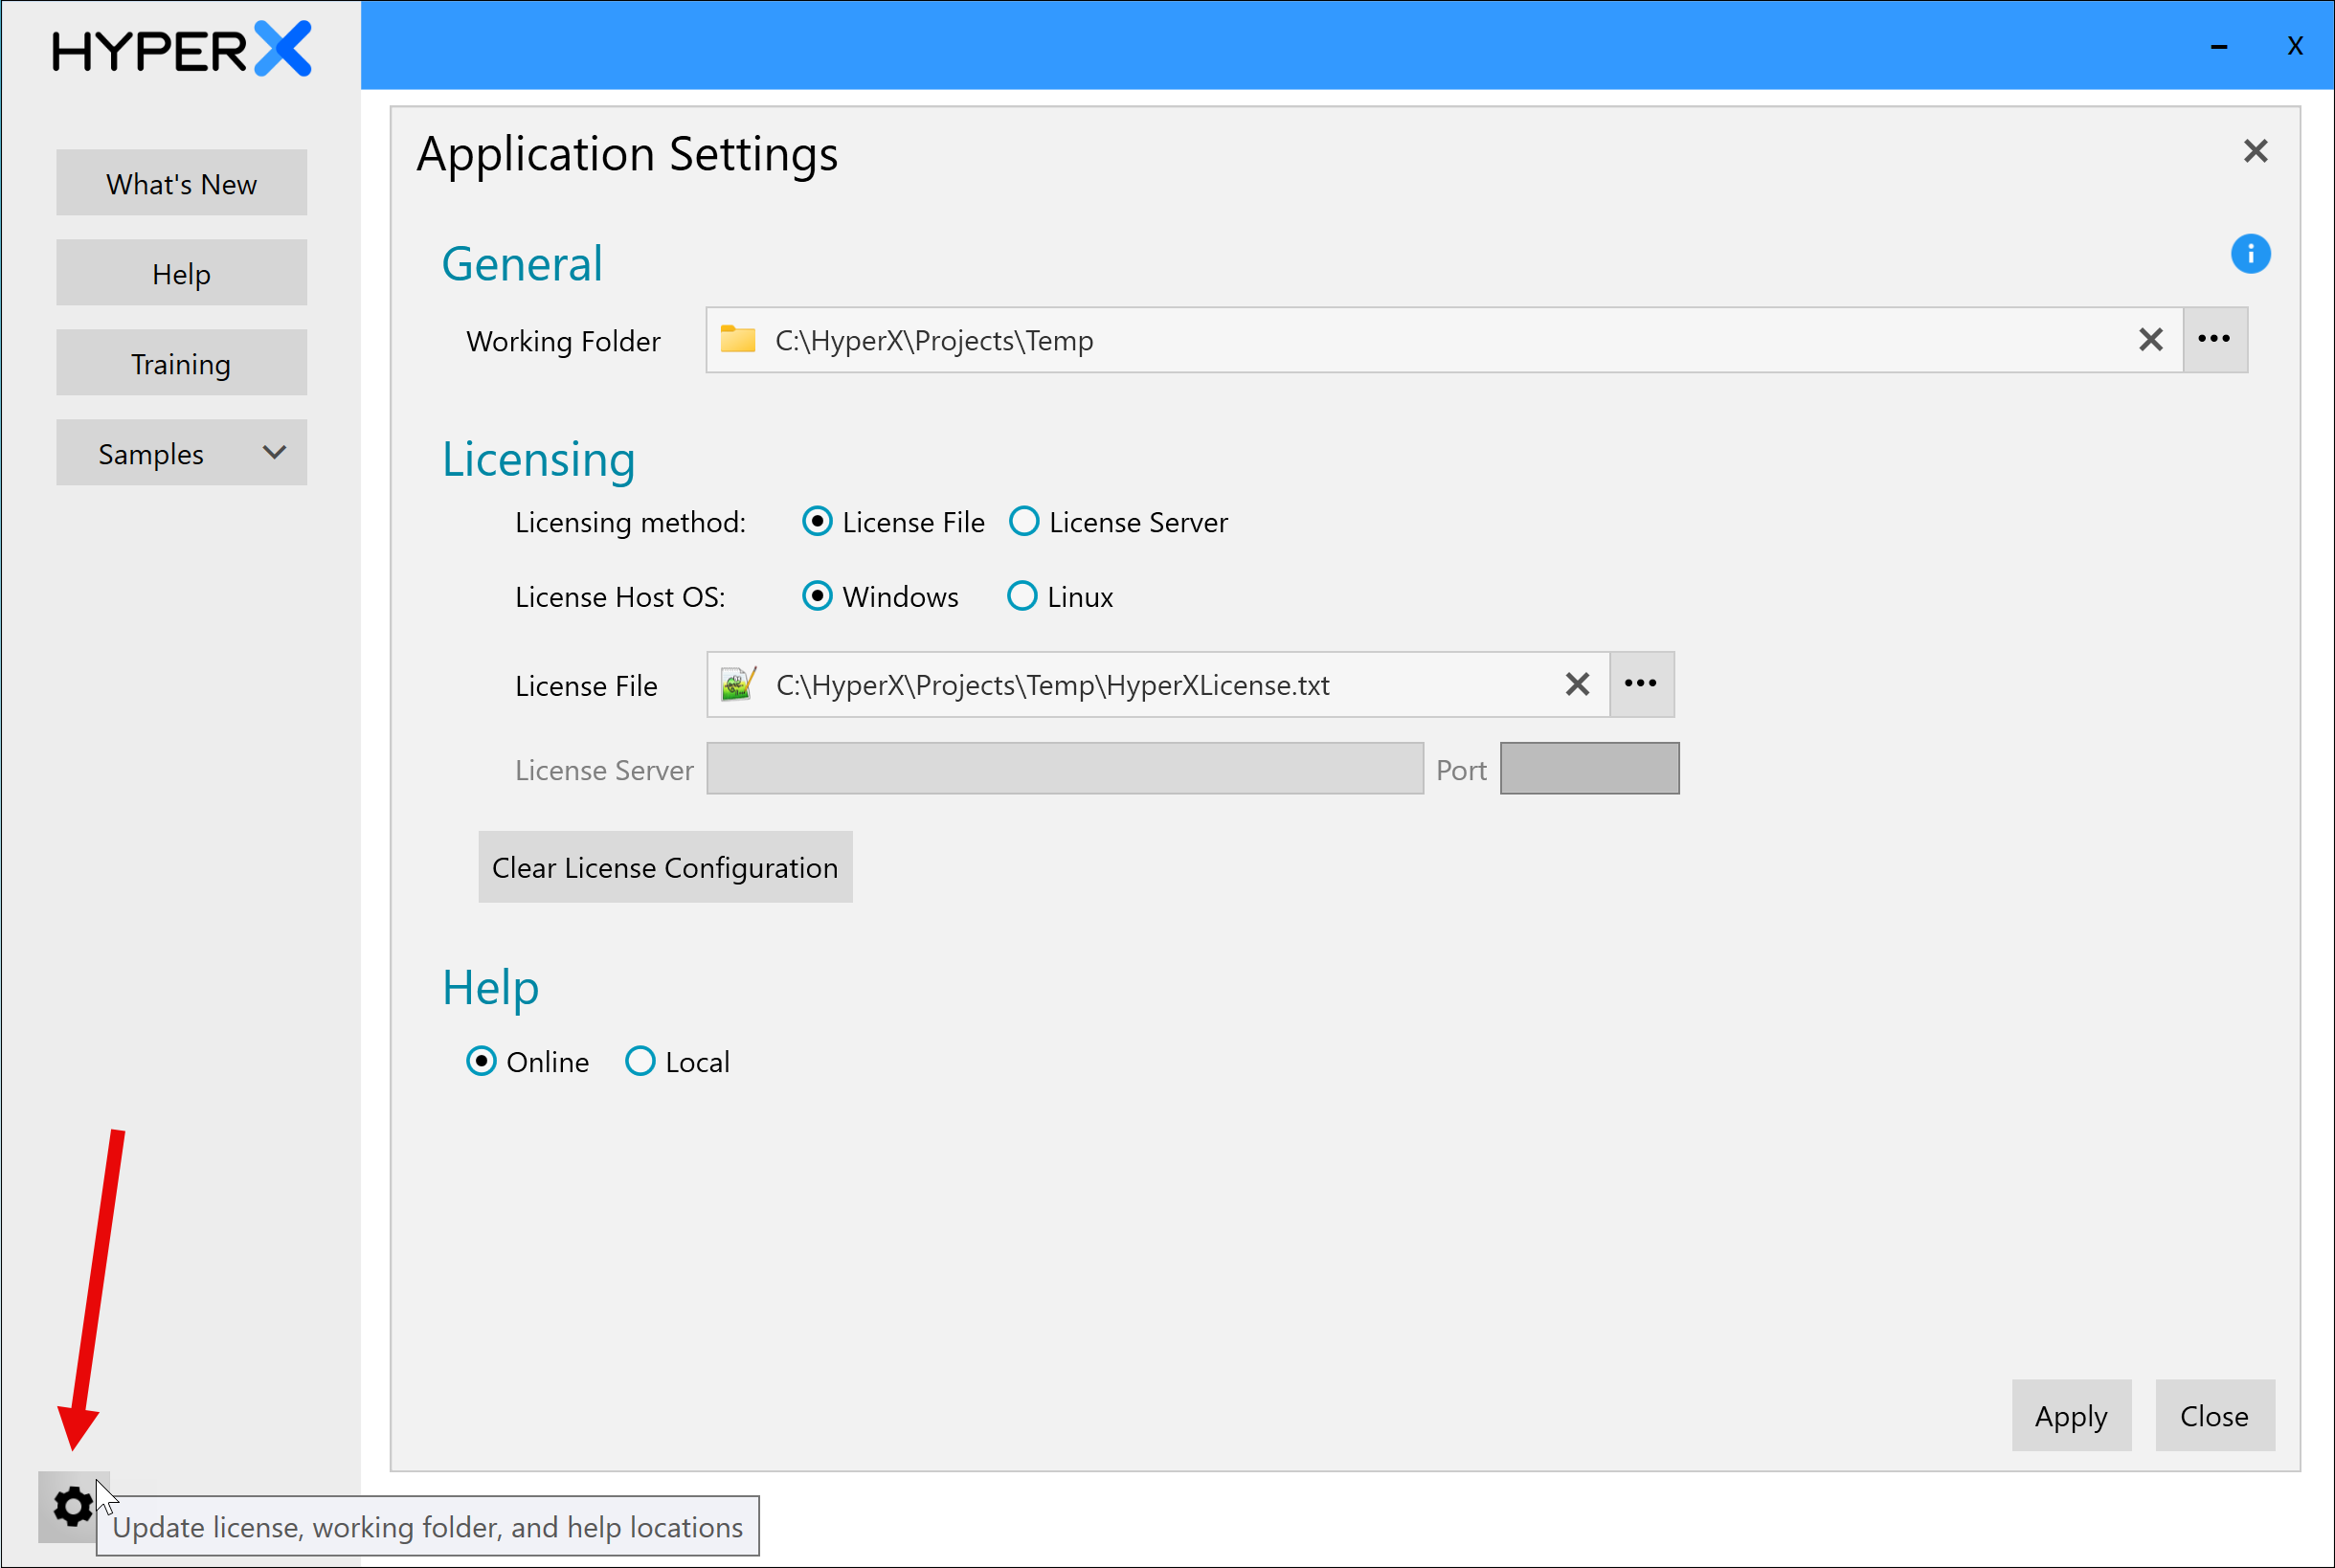
Task: Open the Training sidebar item
Action: click(x=181, y=363)
